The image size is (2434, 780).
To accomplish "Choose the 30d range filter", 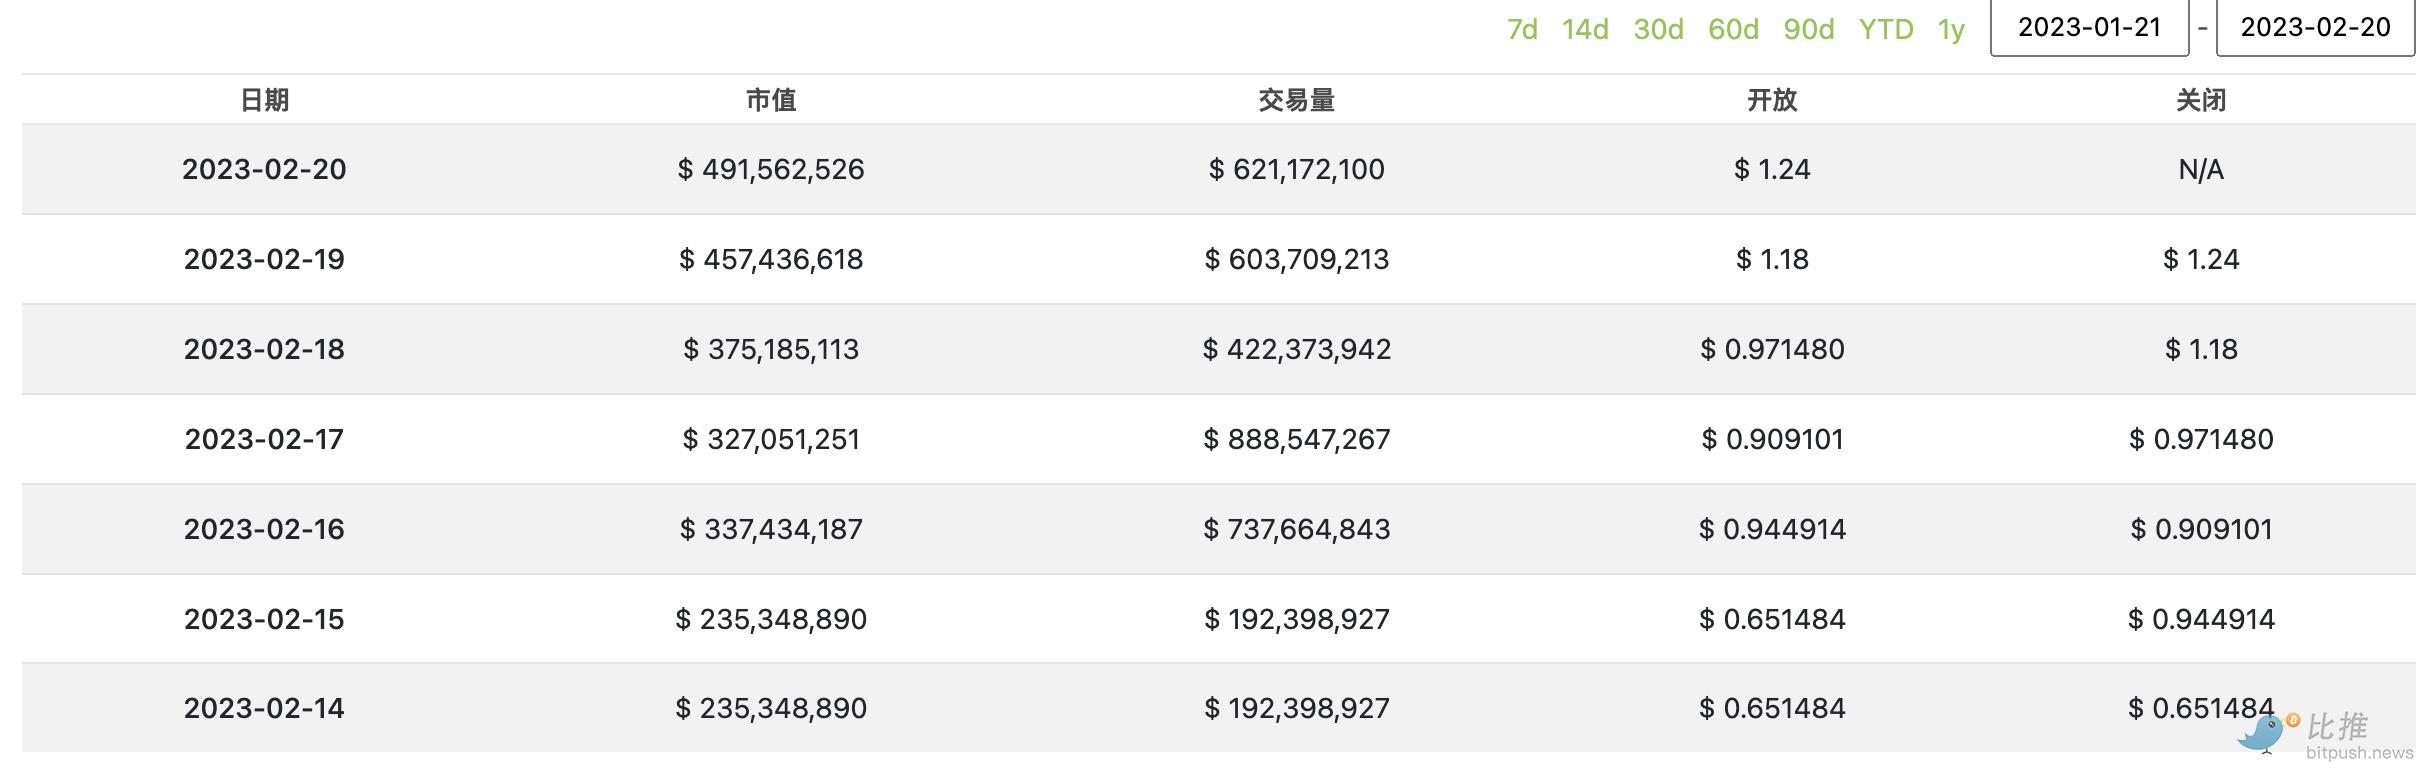I will coord(1658,30).
